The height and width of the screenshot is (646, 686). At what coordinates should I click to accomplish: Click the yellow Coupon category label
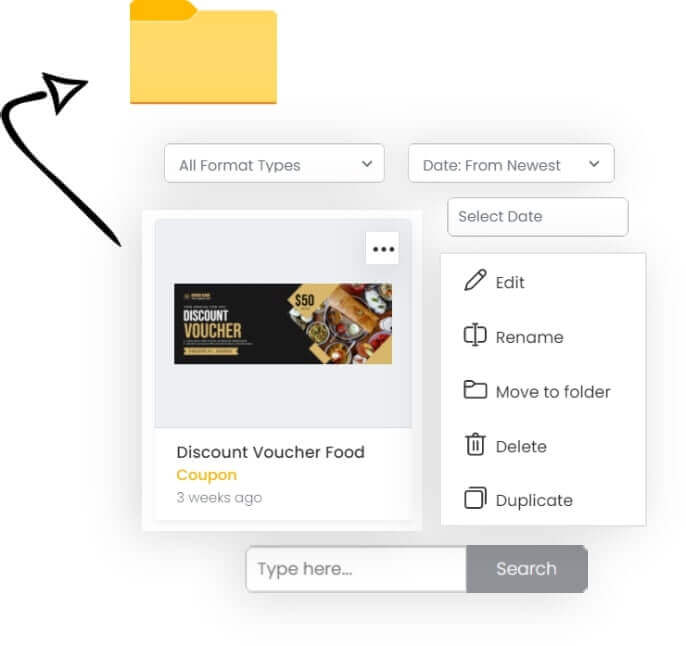[206, 475]
